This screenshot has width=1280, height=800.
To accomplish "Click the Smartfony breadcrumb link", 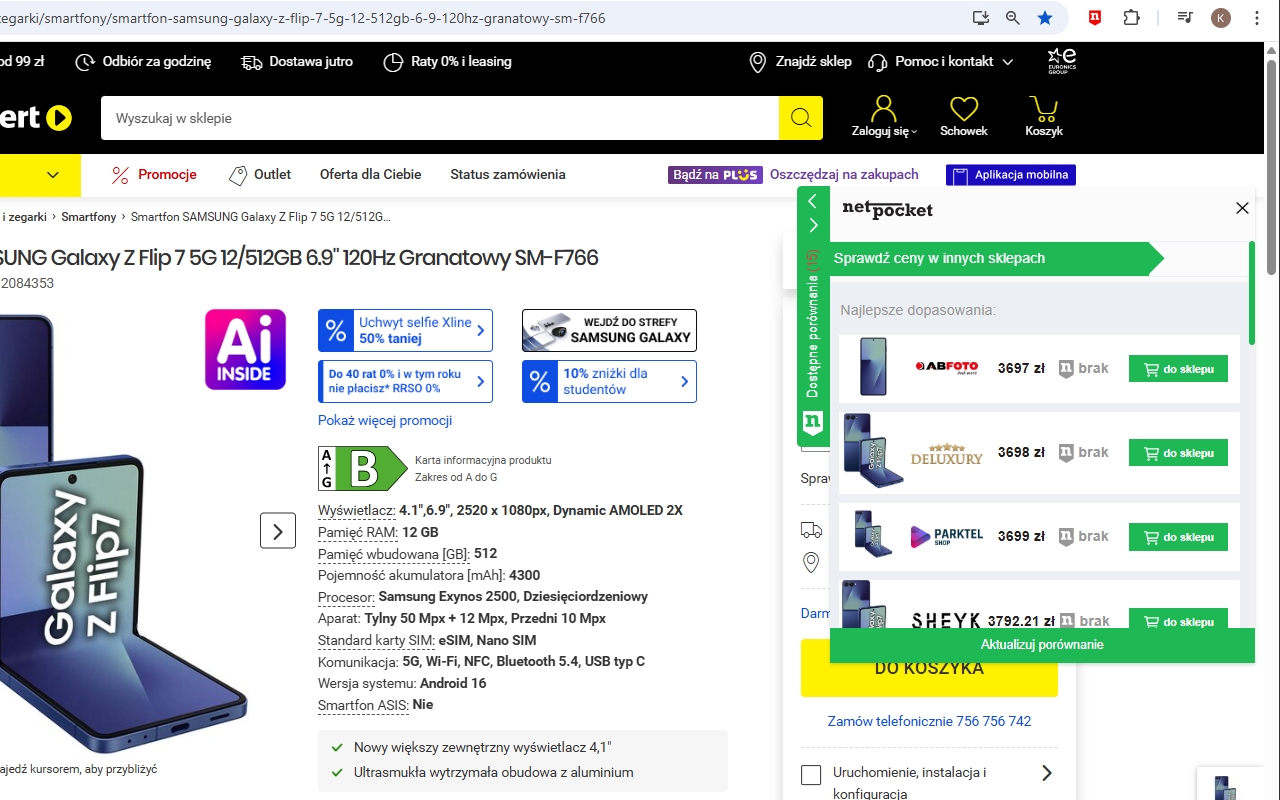I will 89,217.
